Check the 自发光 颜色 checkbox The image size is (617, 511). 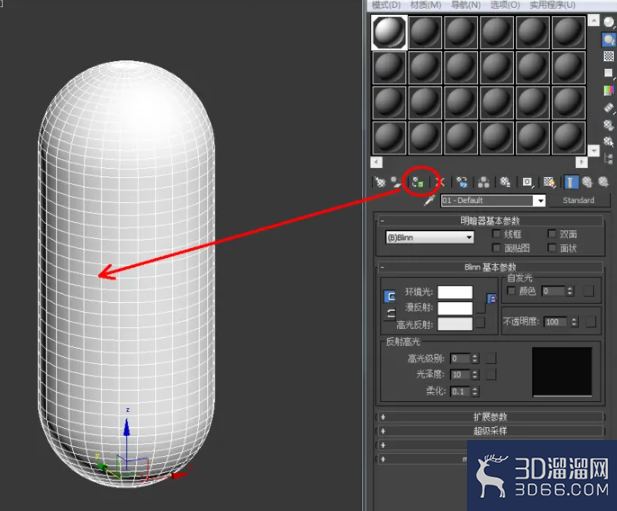tap(511, 291)
